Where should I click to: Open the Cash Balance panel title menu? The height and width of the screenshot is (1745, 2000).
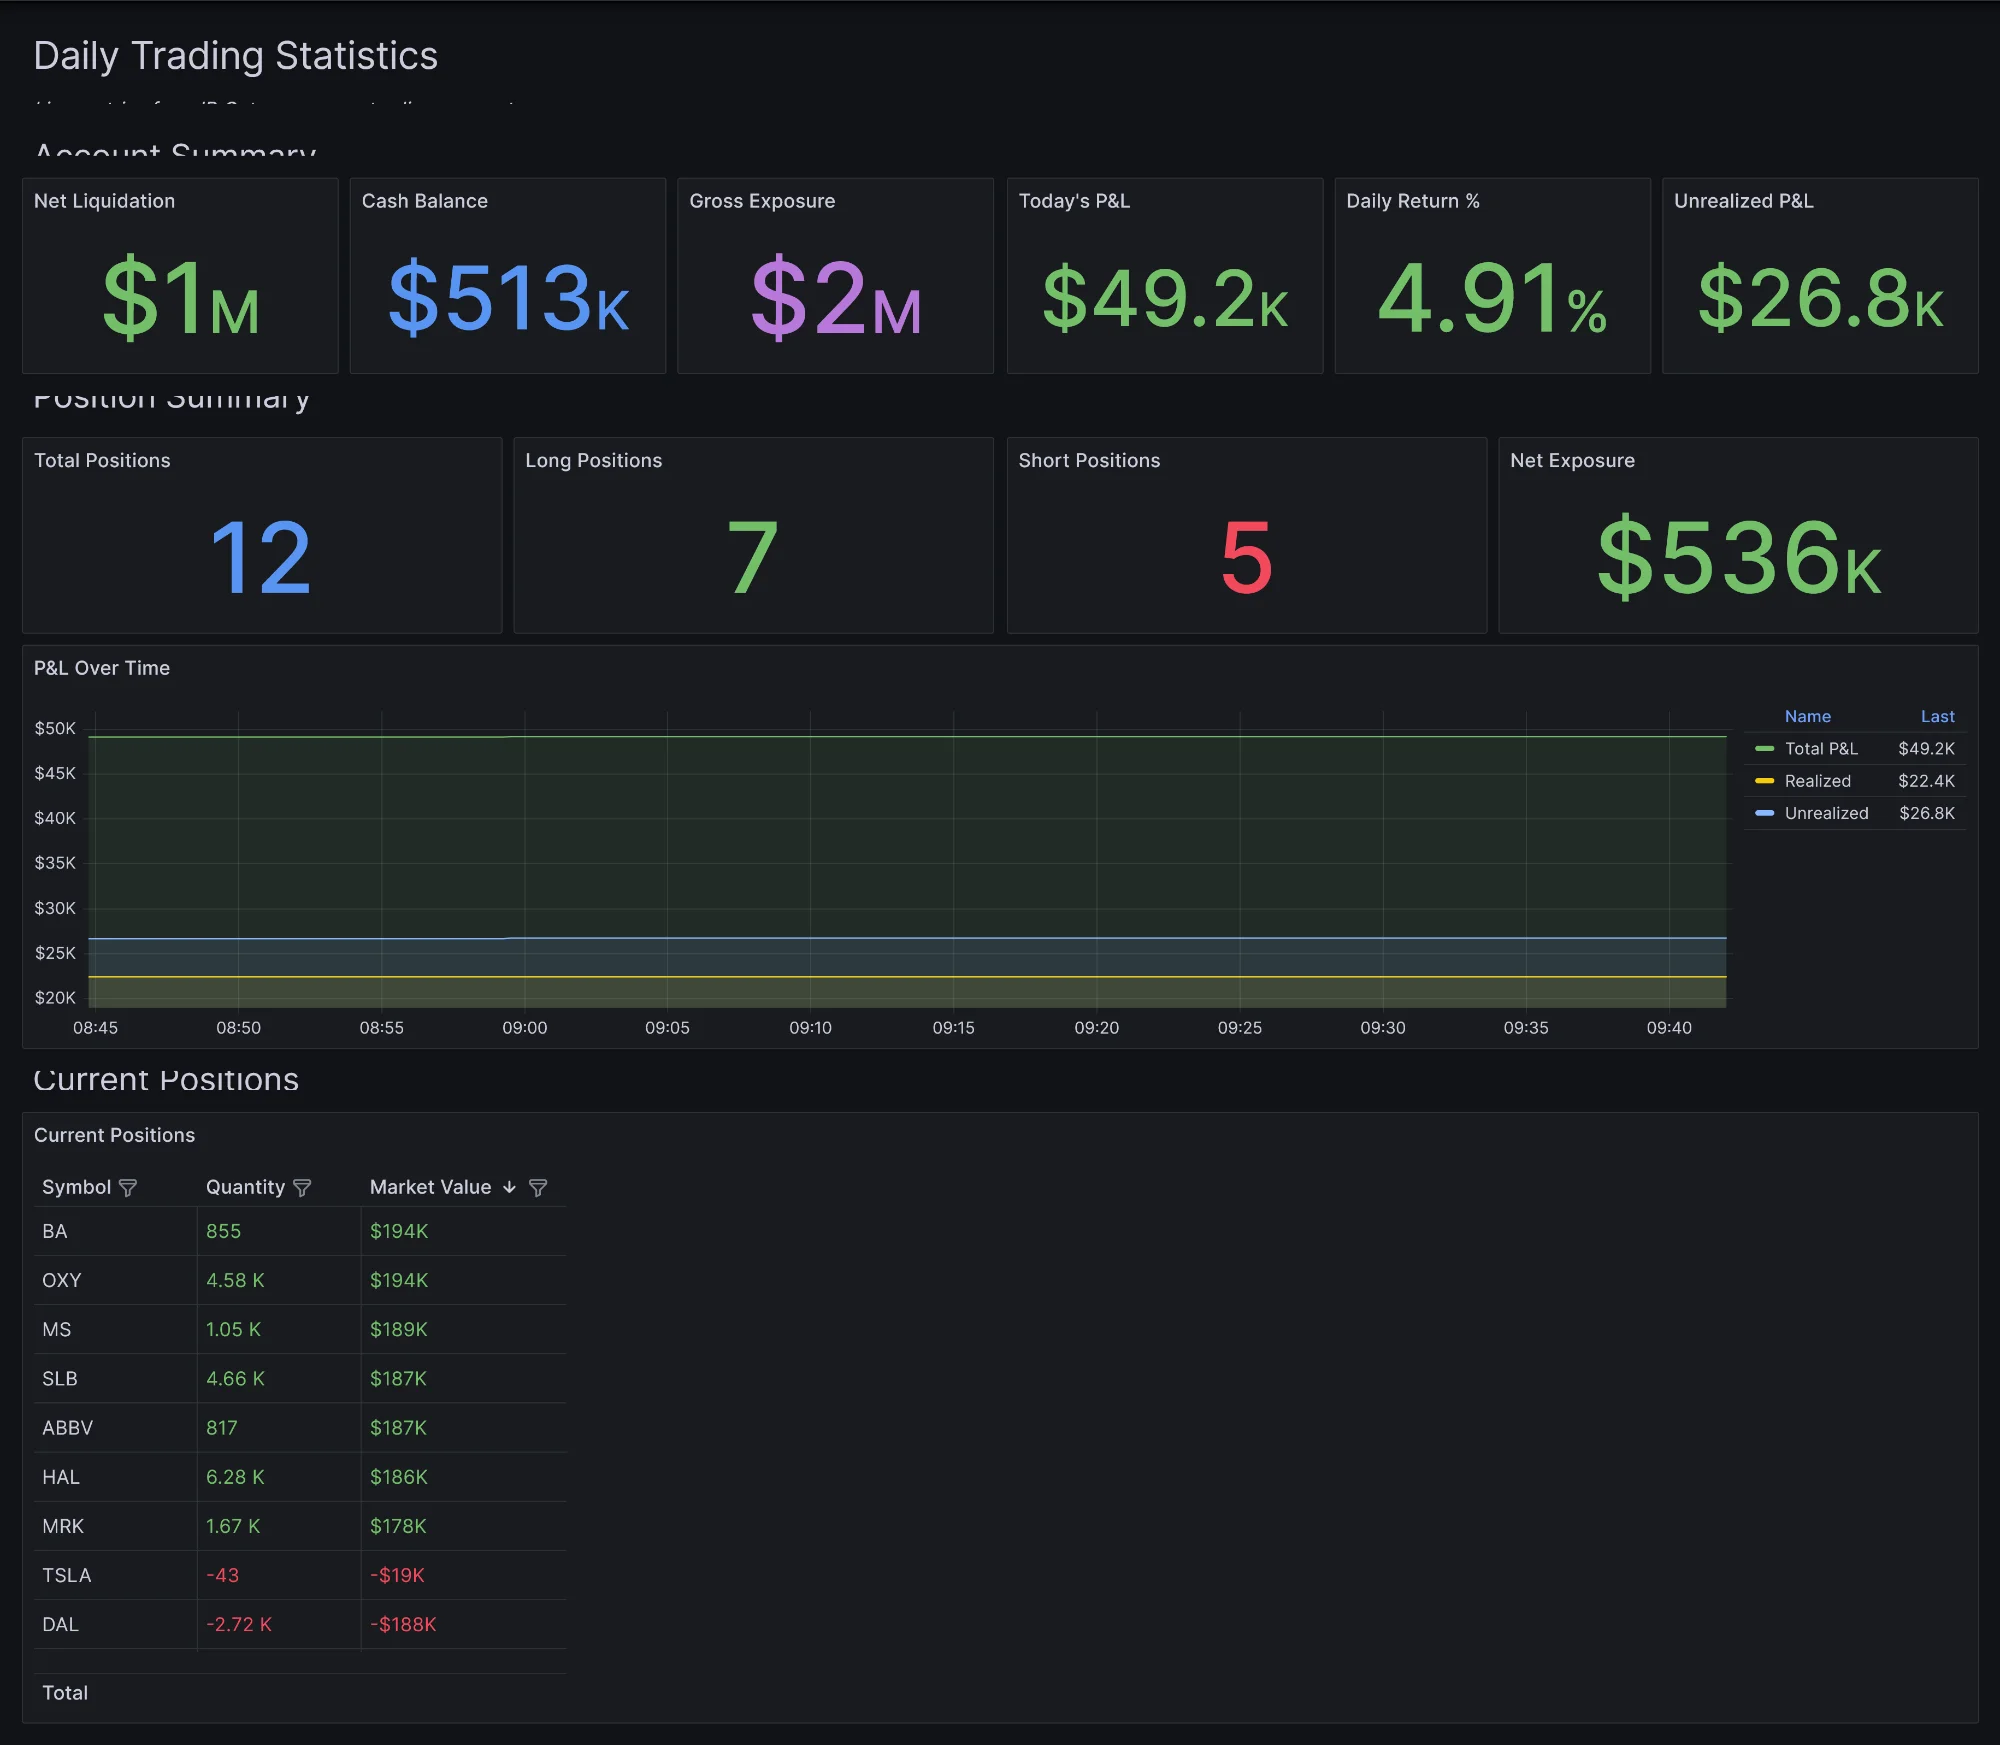click(x=424, y=201)
